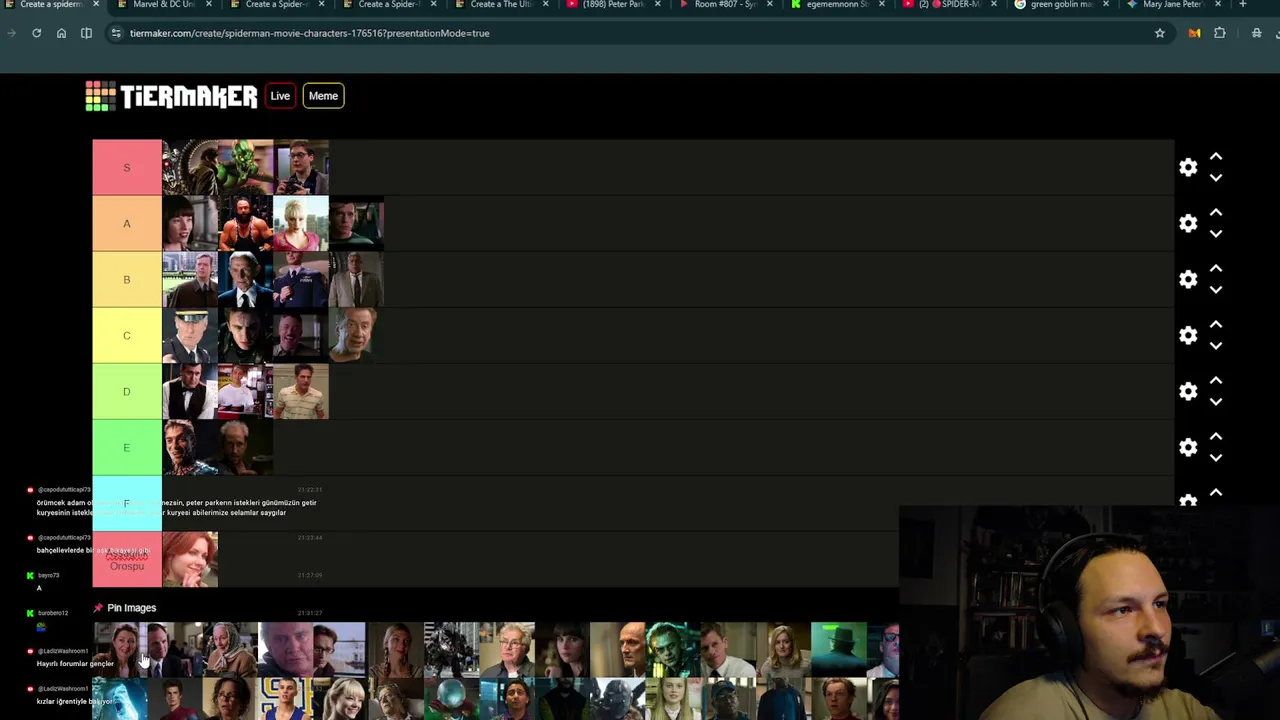View site information for tiermaker.com
Screen dimensions: 1280x720
pyautogui.click(x=116, y=33)
